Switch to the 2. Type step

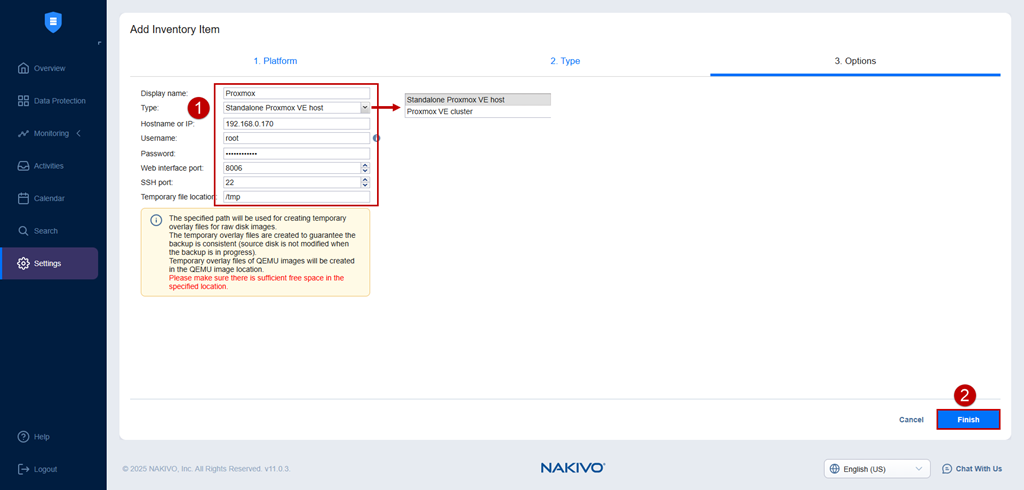tap(565, 61)
